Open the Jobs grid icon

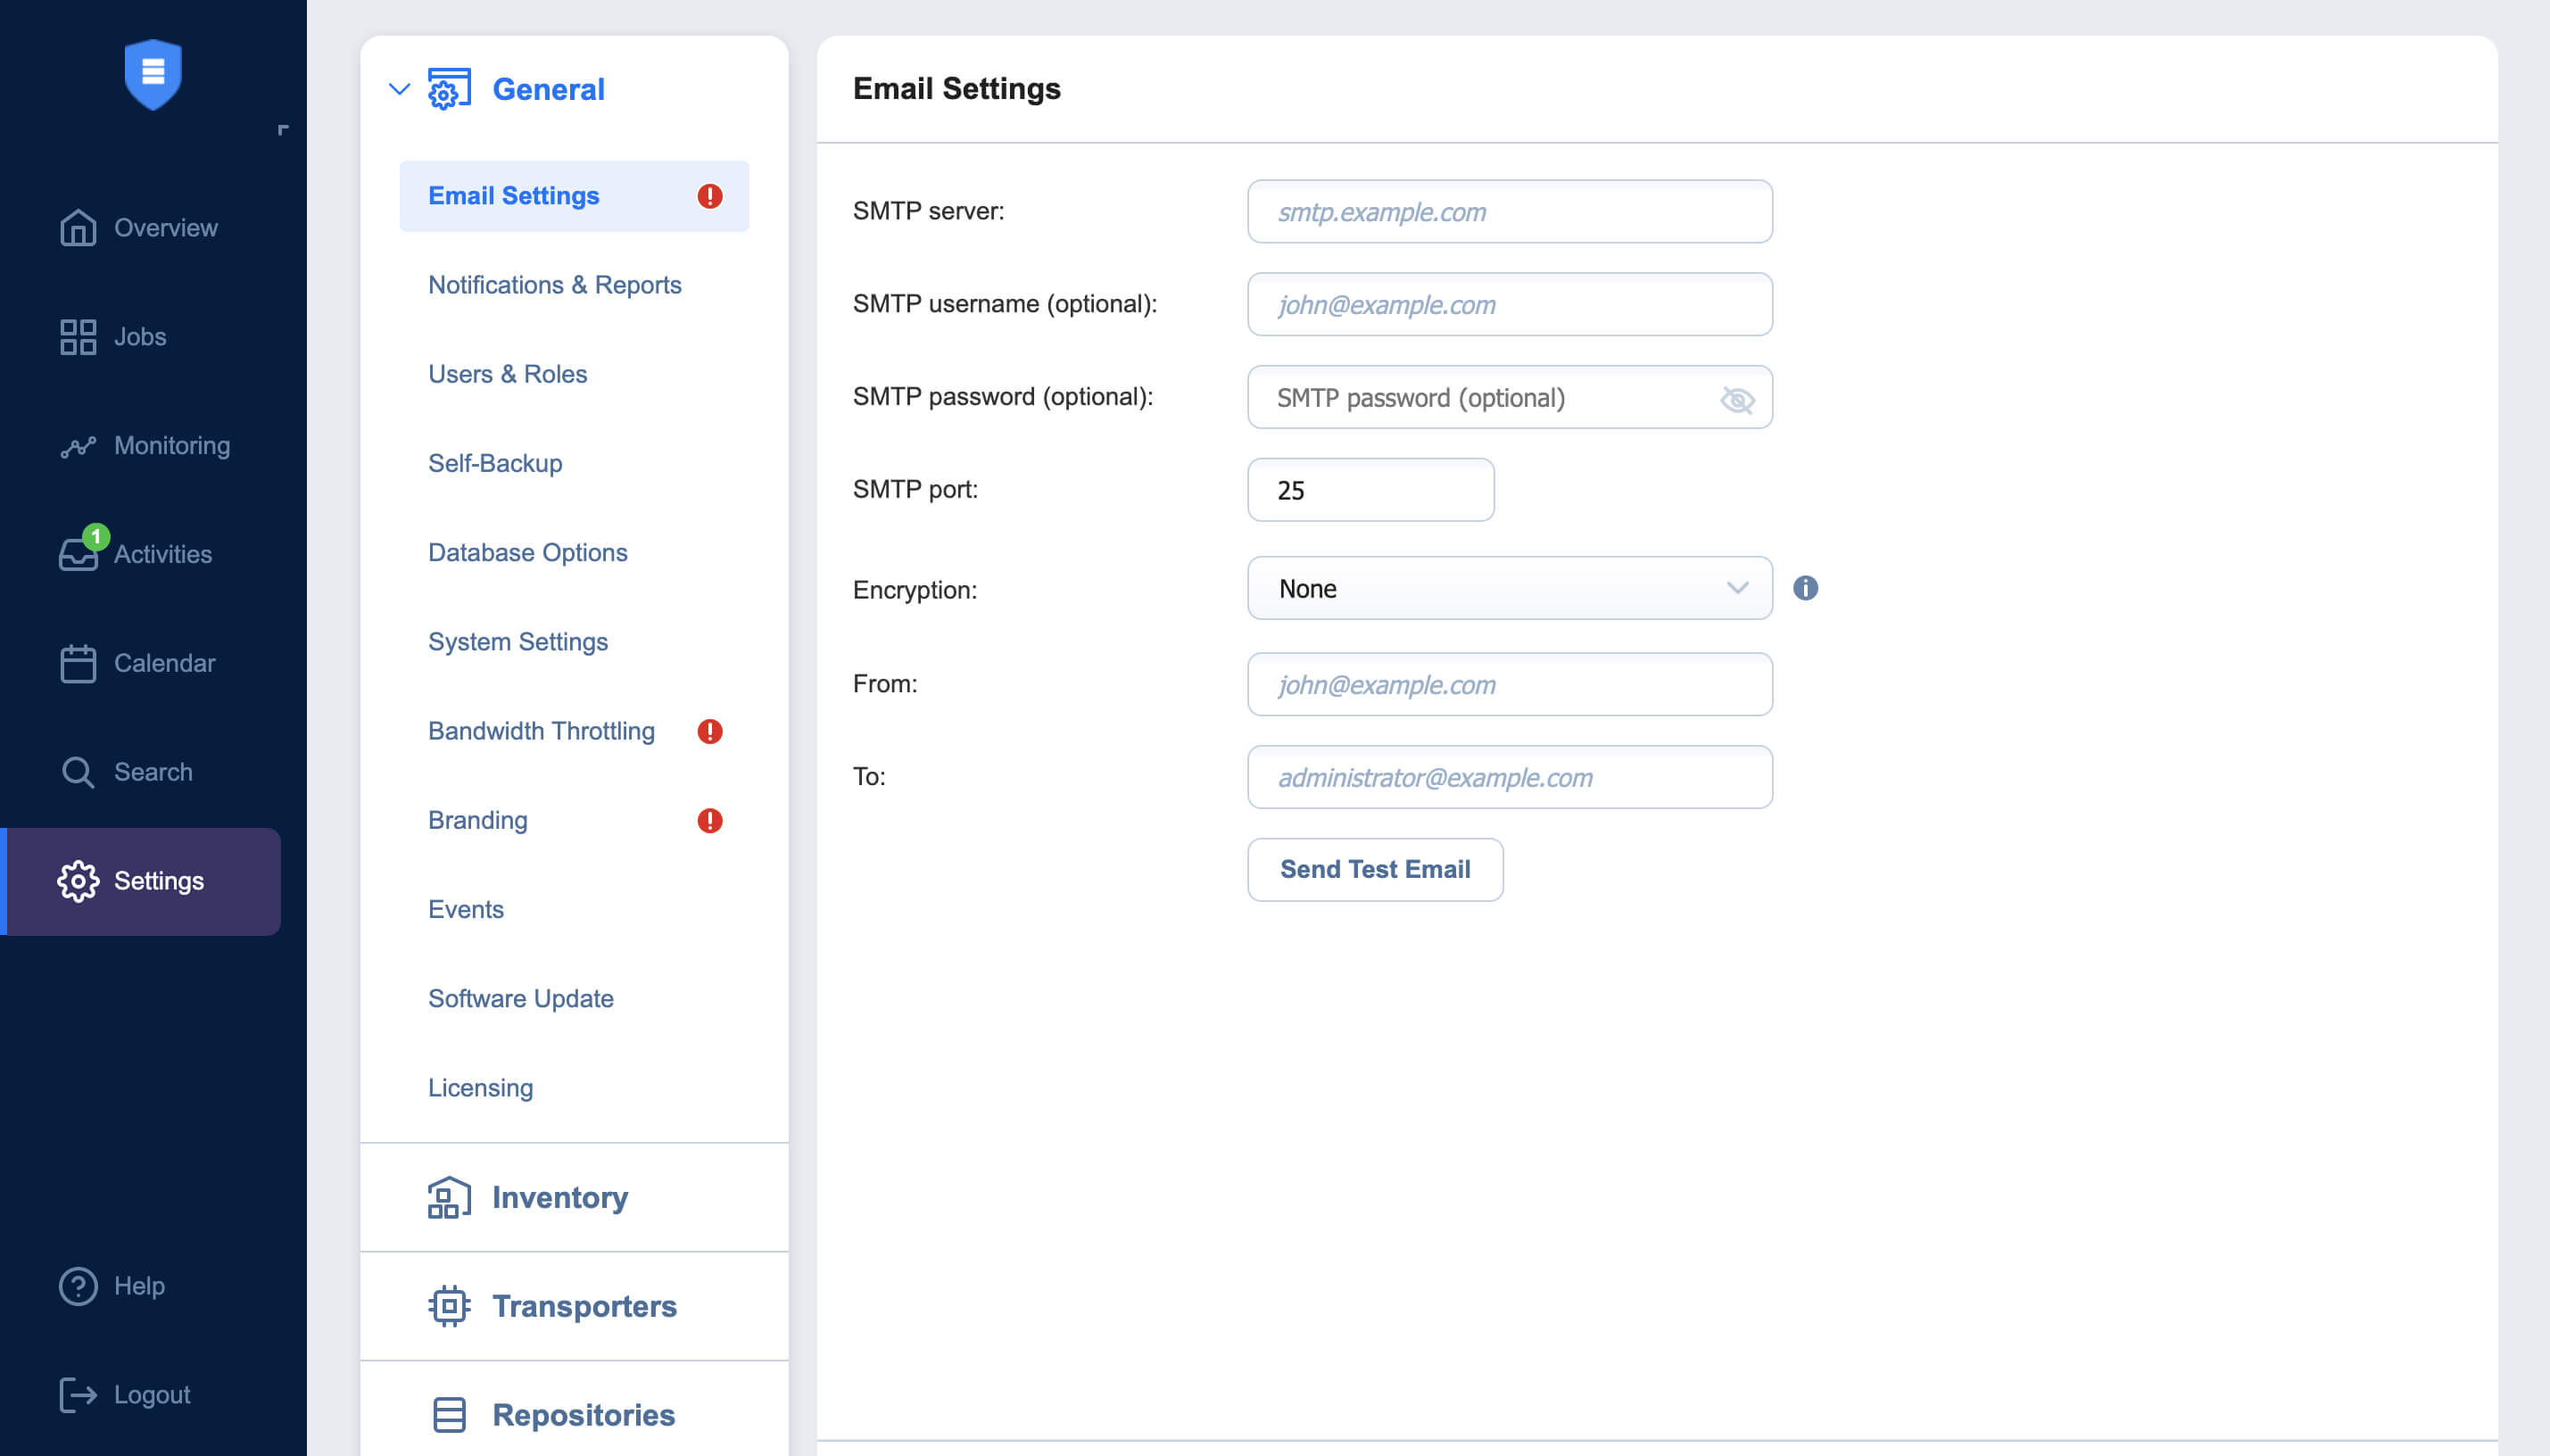click(x=78, y=336)
